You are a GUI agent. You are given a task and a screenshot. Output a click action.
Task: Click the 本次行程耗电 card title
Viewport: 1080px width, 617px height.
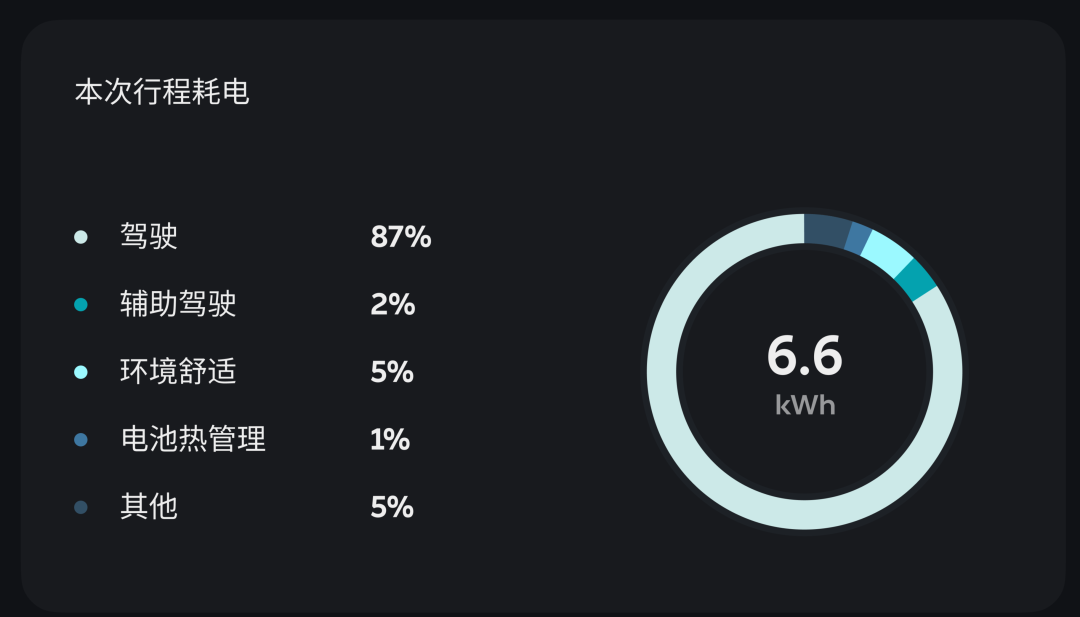click(162, 93)
